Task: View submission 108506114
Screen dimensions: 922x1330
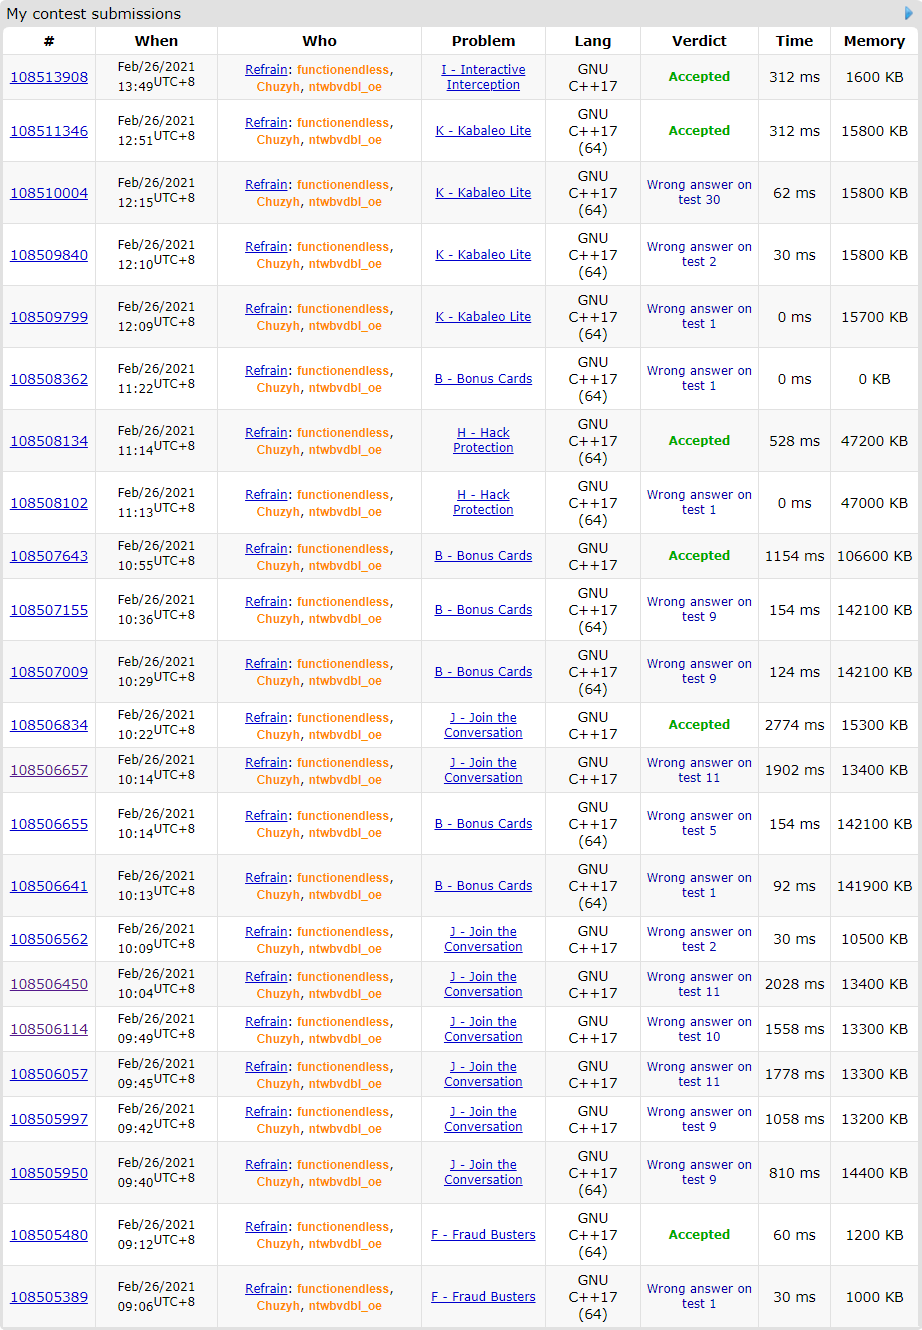Action: pos(49,1029)
